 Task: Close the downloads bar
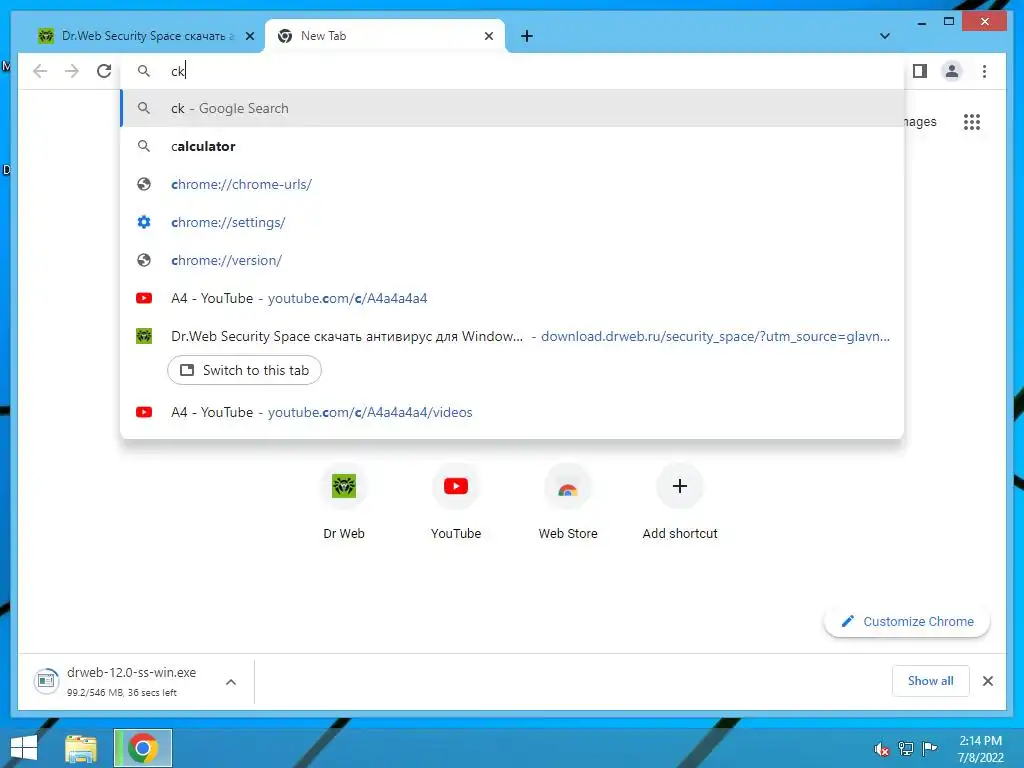click(987, 681)
